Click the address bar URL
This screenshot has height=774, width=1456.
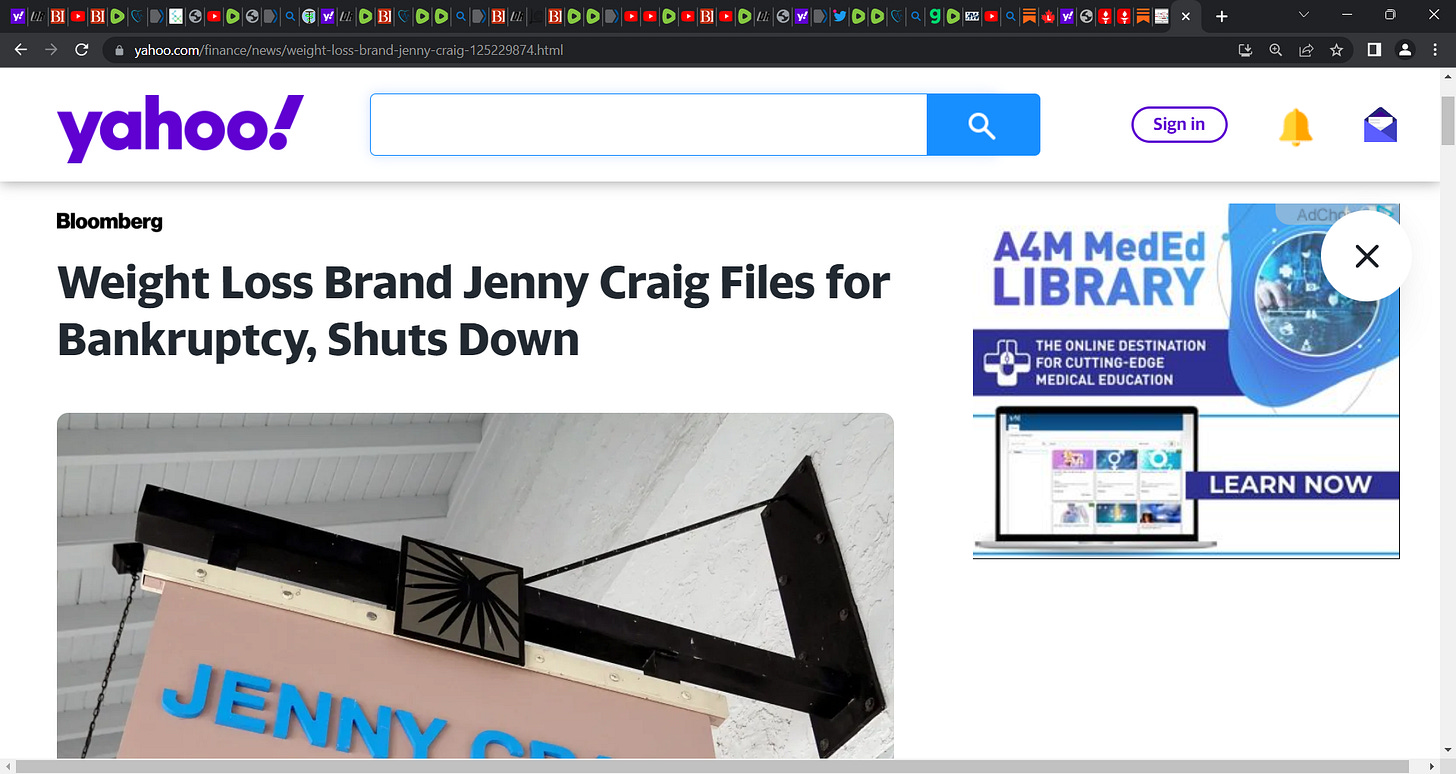pyautogui.click(x=349, y=49)
